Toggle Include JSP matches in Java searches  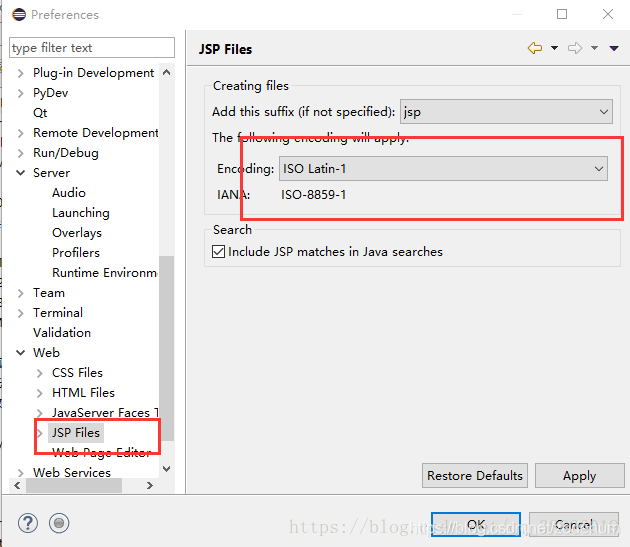pyautogui.click(x=218, y=252)
